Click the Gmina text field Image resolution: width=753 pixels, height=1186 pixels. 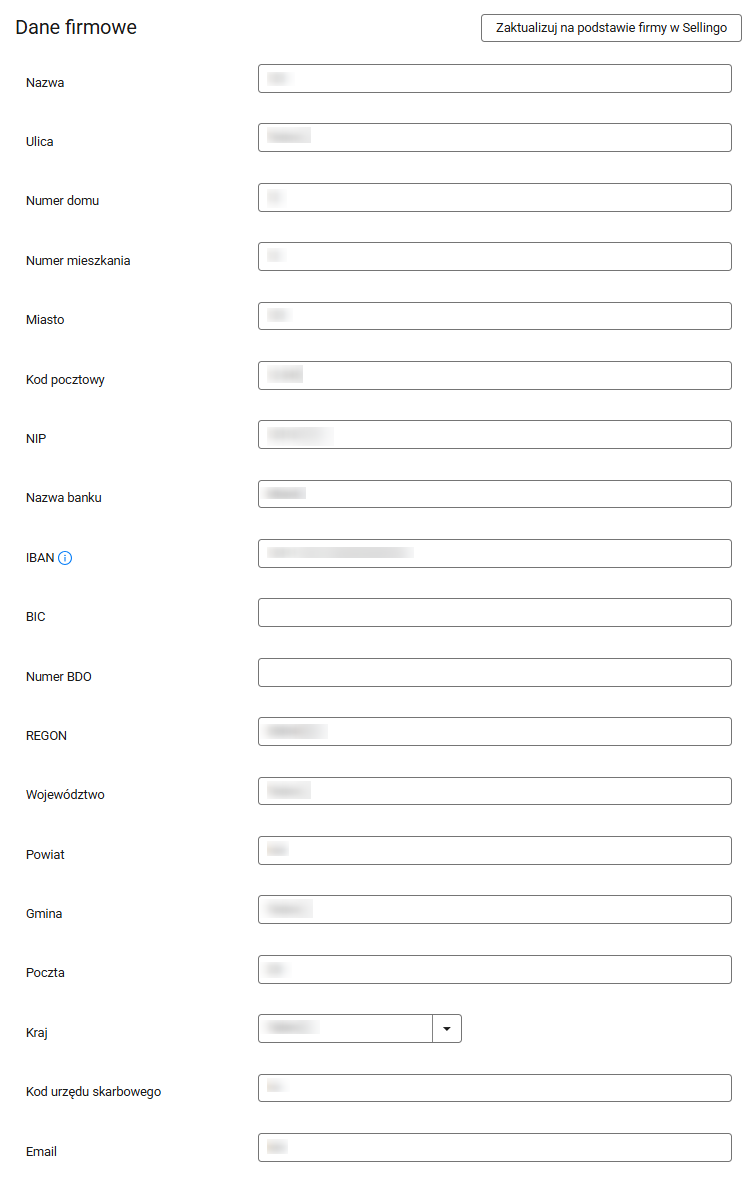(494, 910)
